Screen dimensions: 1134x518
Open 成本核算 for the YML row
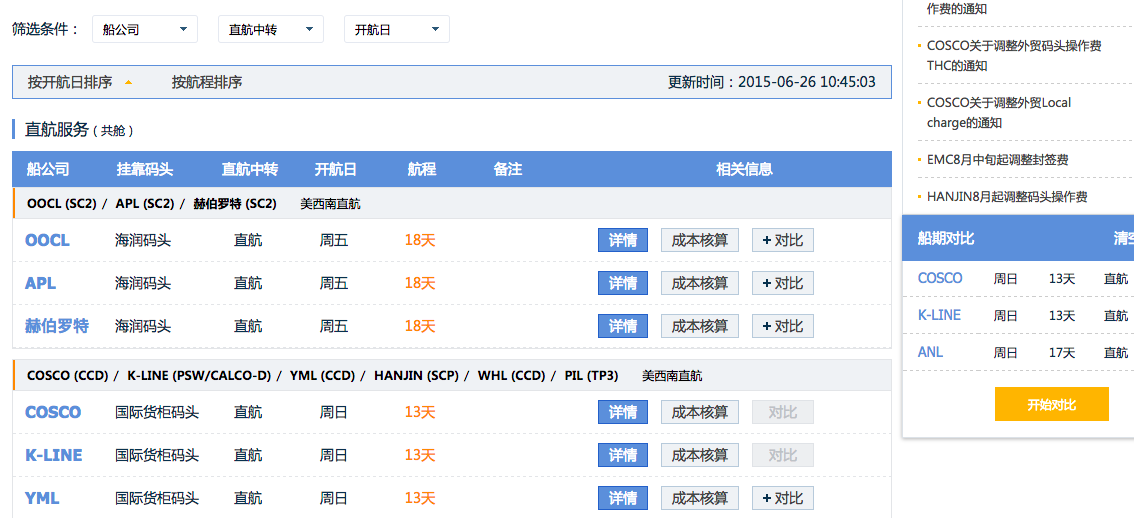[x=699, y=498]
